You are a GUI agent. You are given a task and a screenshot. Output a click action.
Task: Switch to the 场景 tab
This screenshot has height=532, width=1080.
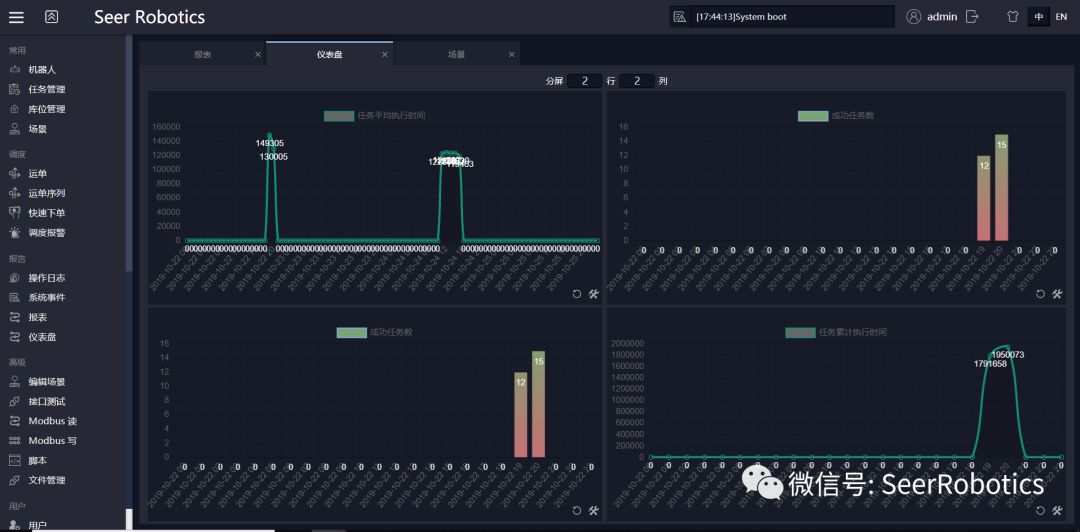456,54
